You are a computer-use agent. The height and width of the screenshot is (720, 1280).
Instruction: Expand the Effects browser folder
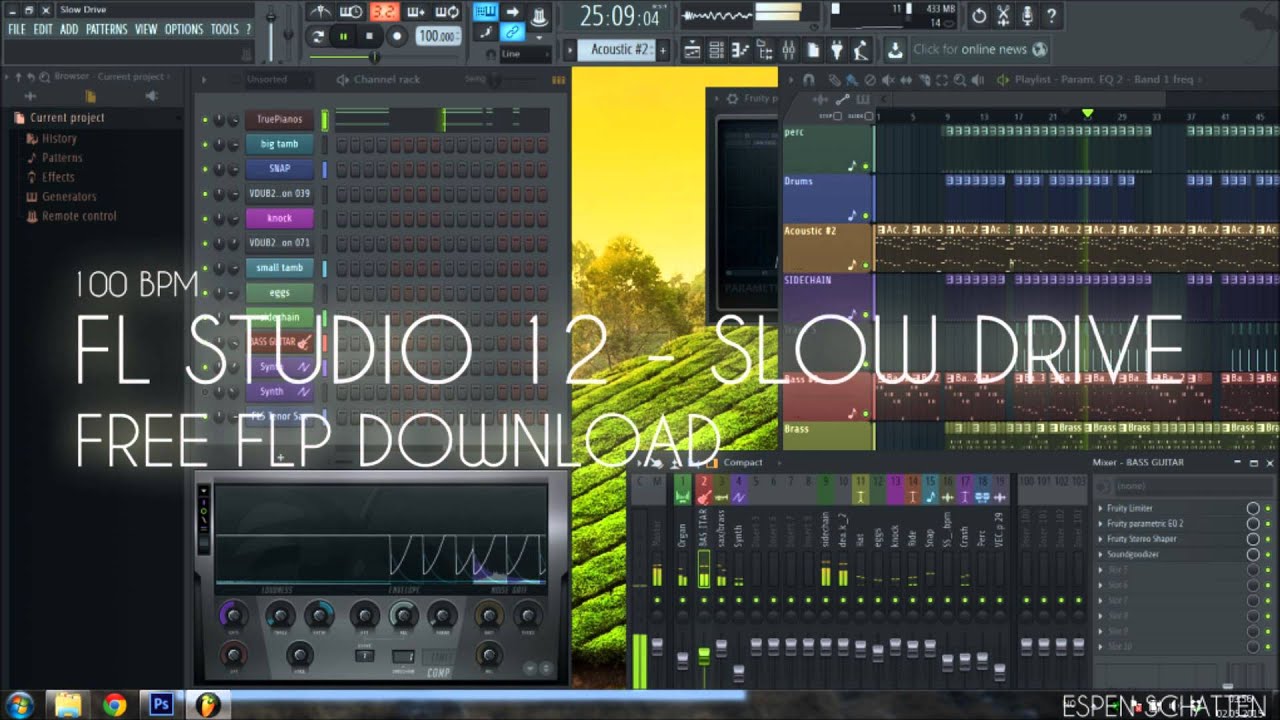[x=58, y=177]
